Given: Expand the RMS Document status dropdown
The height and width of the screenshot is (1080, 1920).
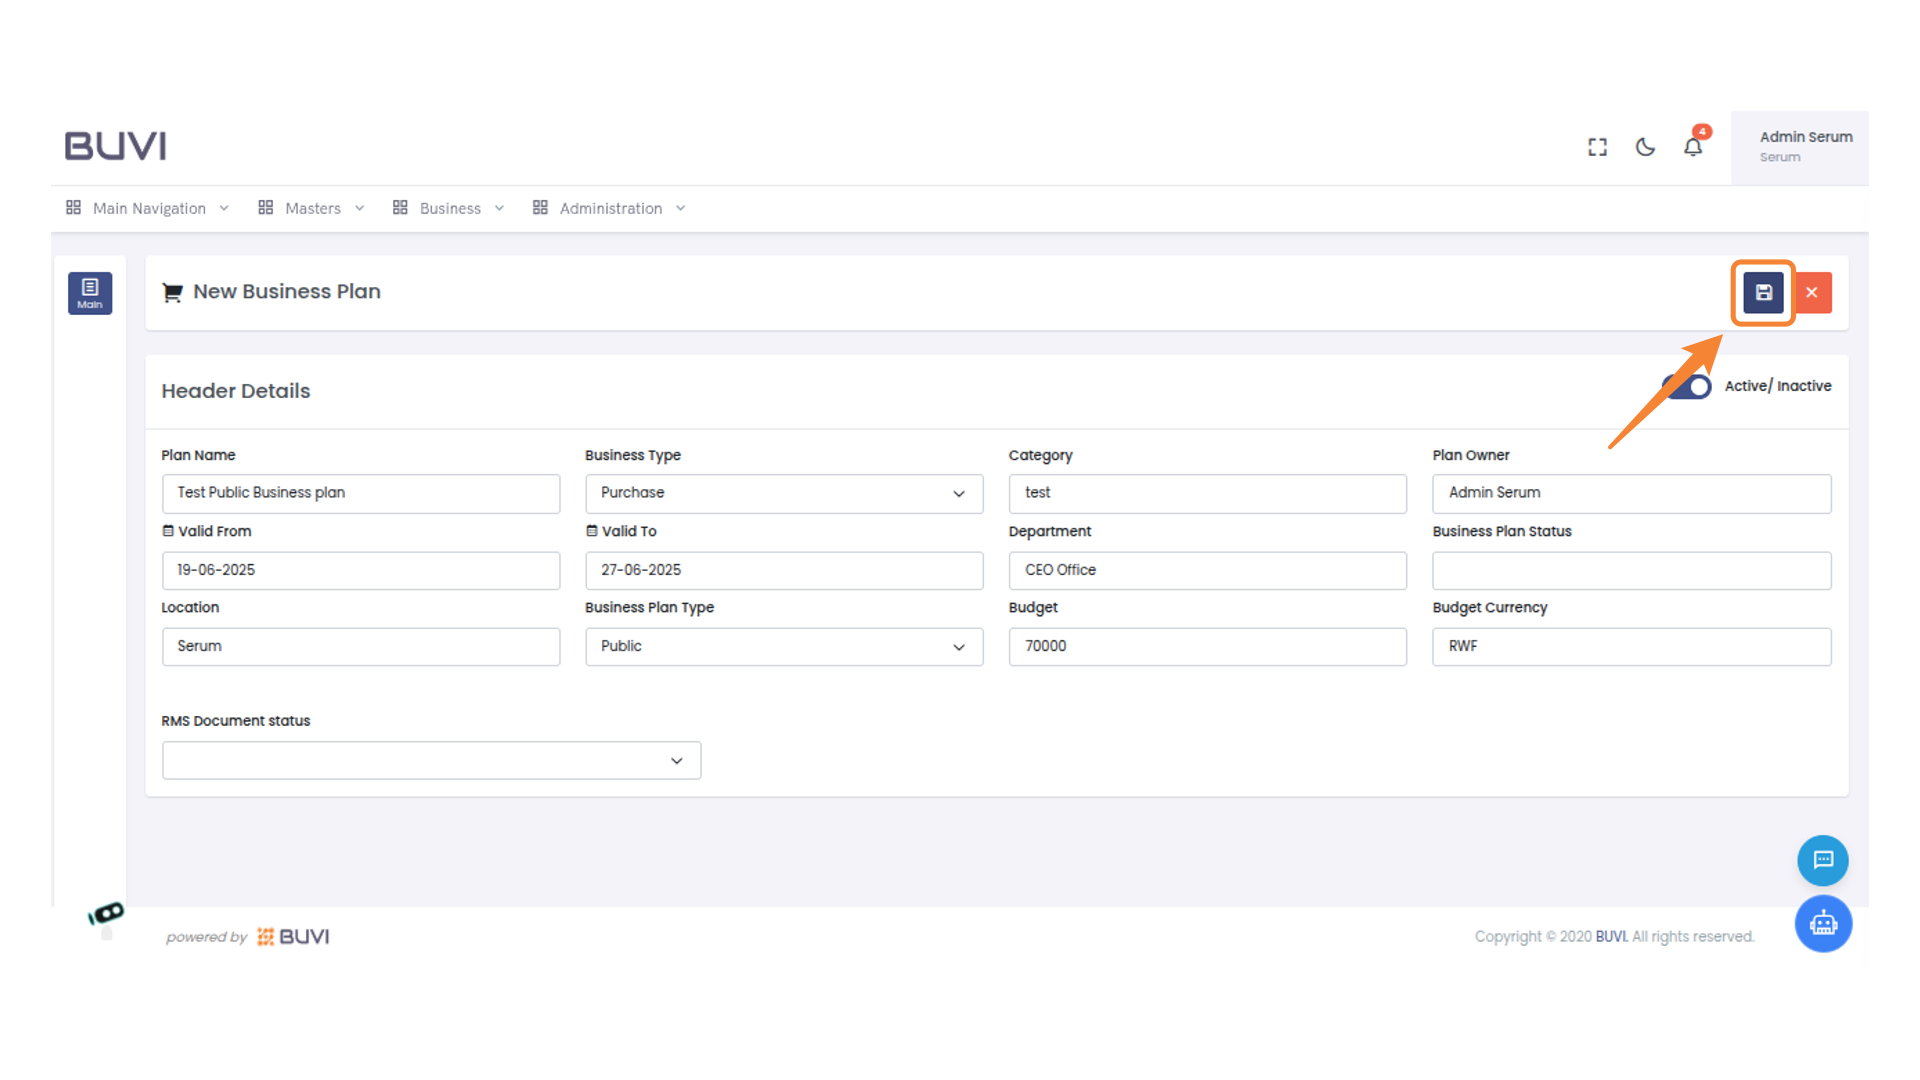Looking at the screenshot, I should coord(431,761).
